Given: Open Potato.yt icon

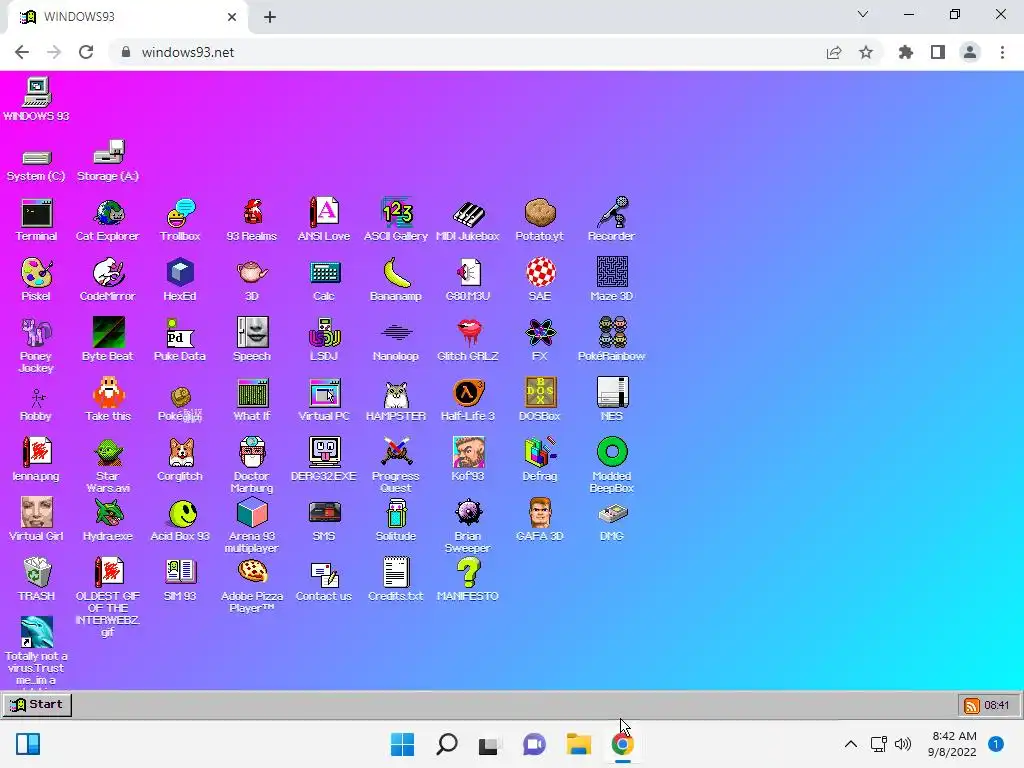Looking at the screenshot, I should [x=539, y=220].
